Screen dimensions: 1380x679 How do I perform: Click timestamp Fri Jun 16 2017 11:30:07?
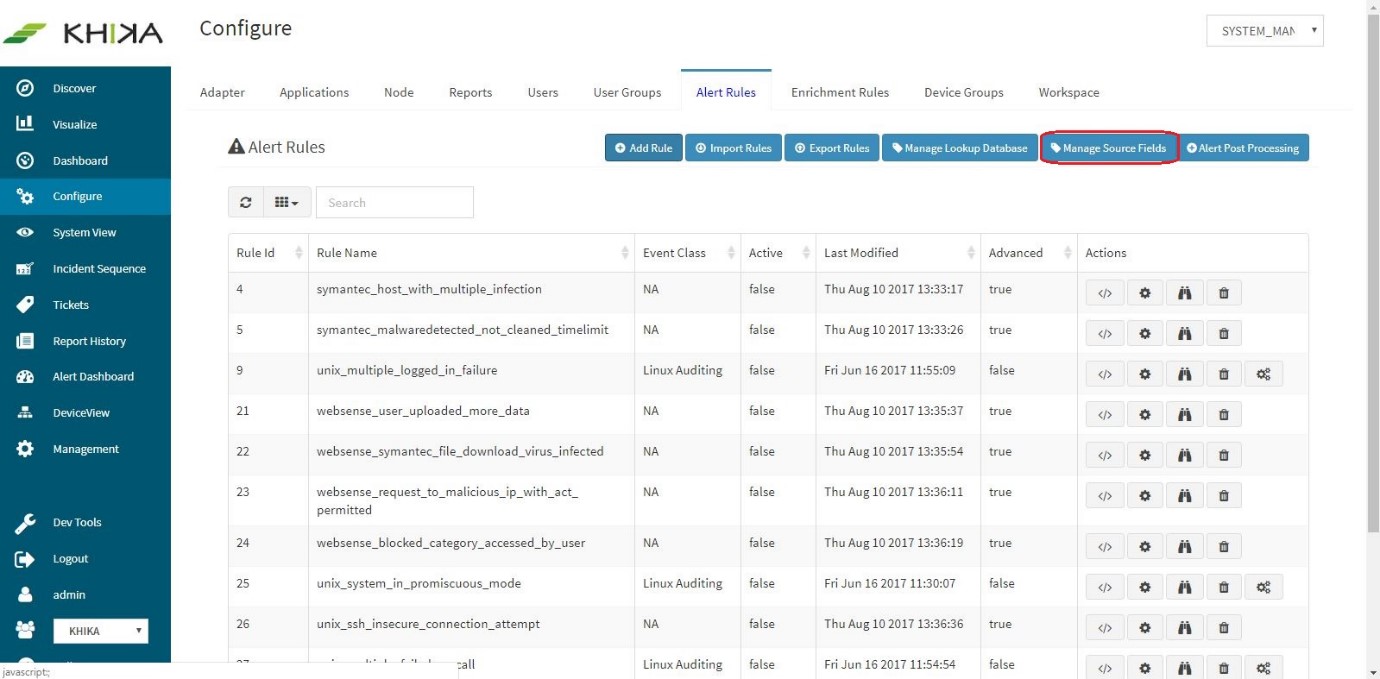pos(890,583)
